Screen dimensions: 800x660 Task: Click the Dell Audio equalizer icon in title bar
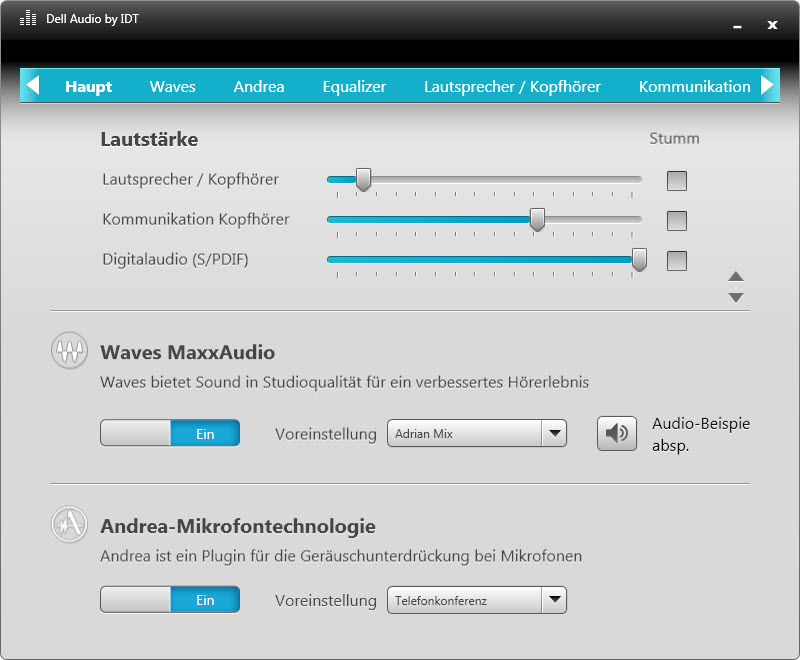point(28,18)
